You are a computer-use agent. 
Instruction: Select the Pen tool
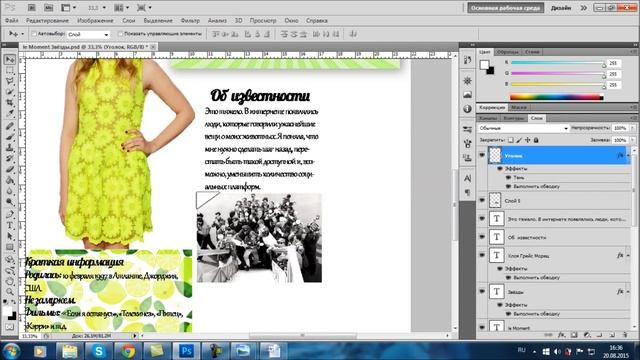click(10, 214)
